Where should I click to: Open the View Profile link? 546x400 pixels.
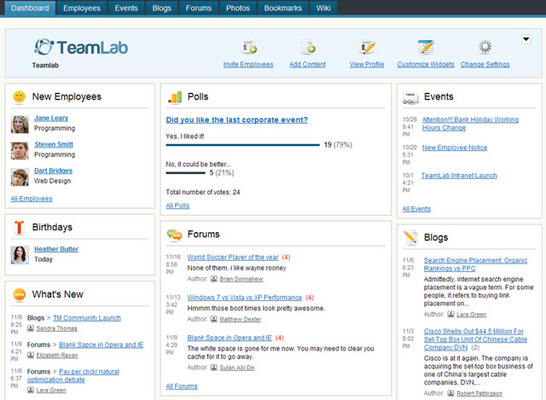(x=367, y=64)
